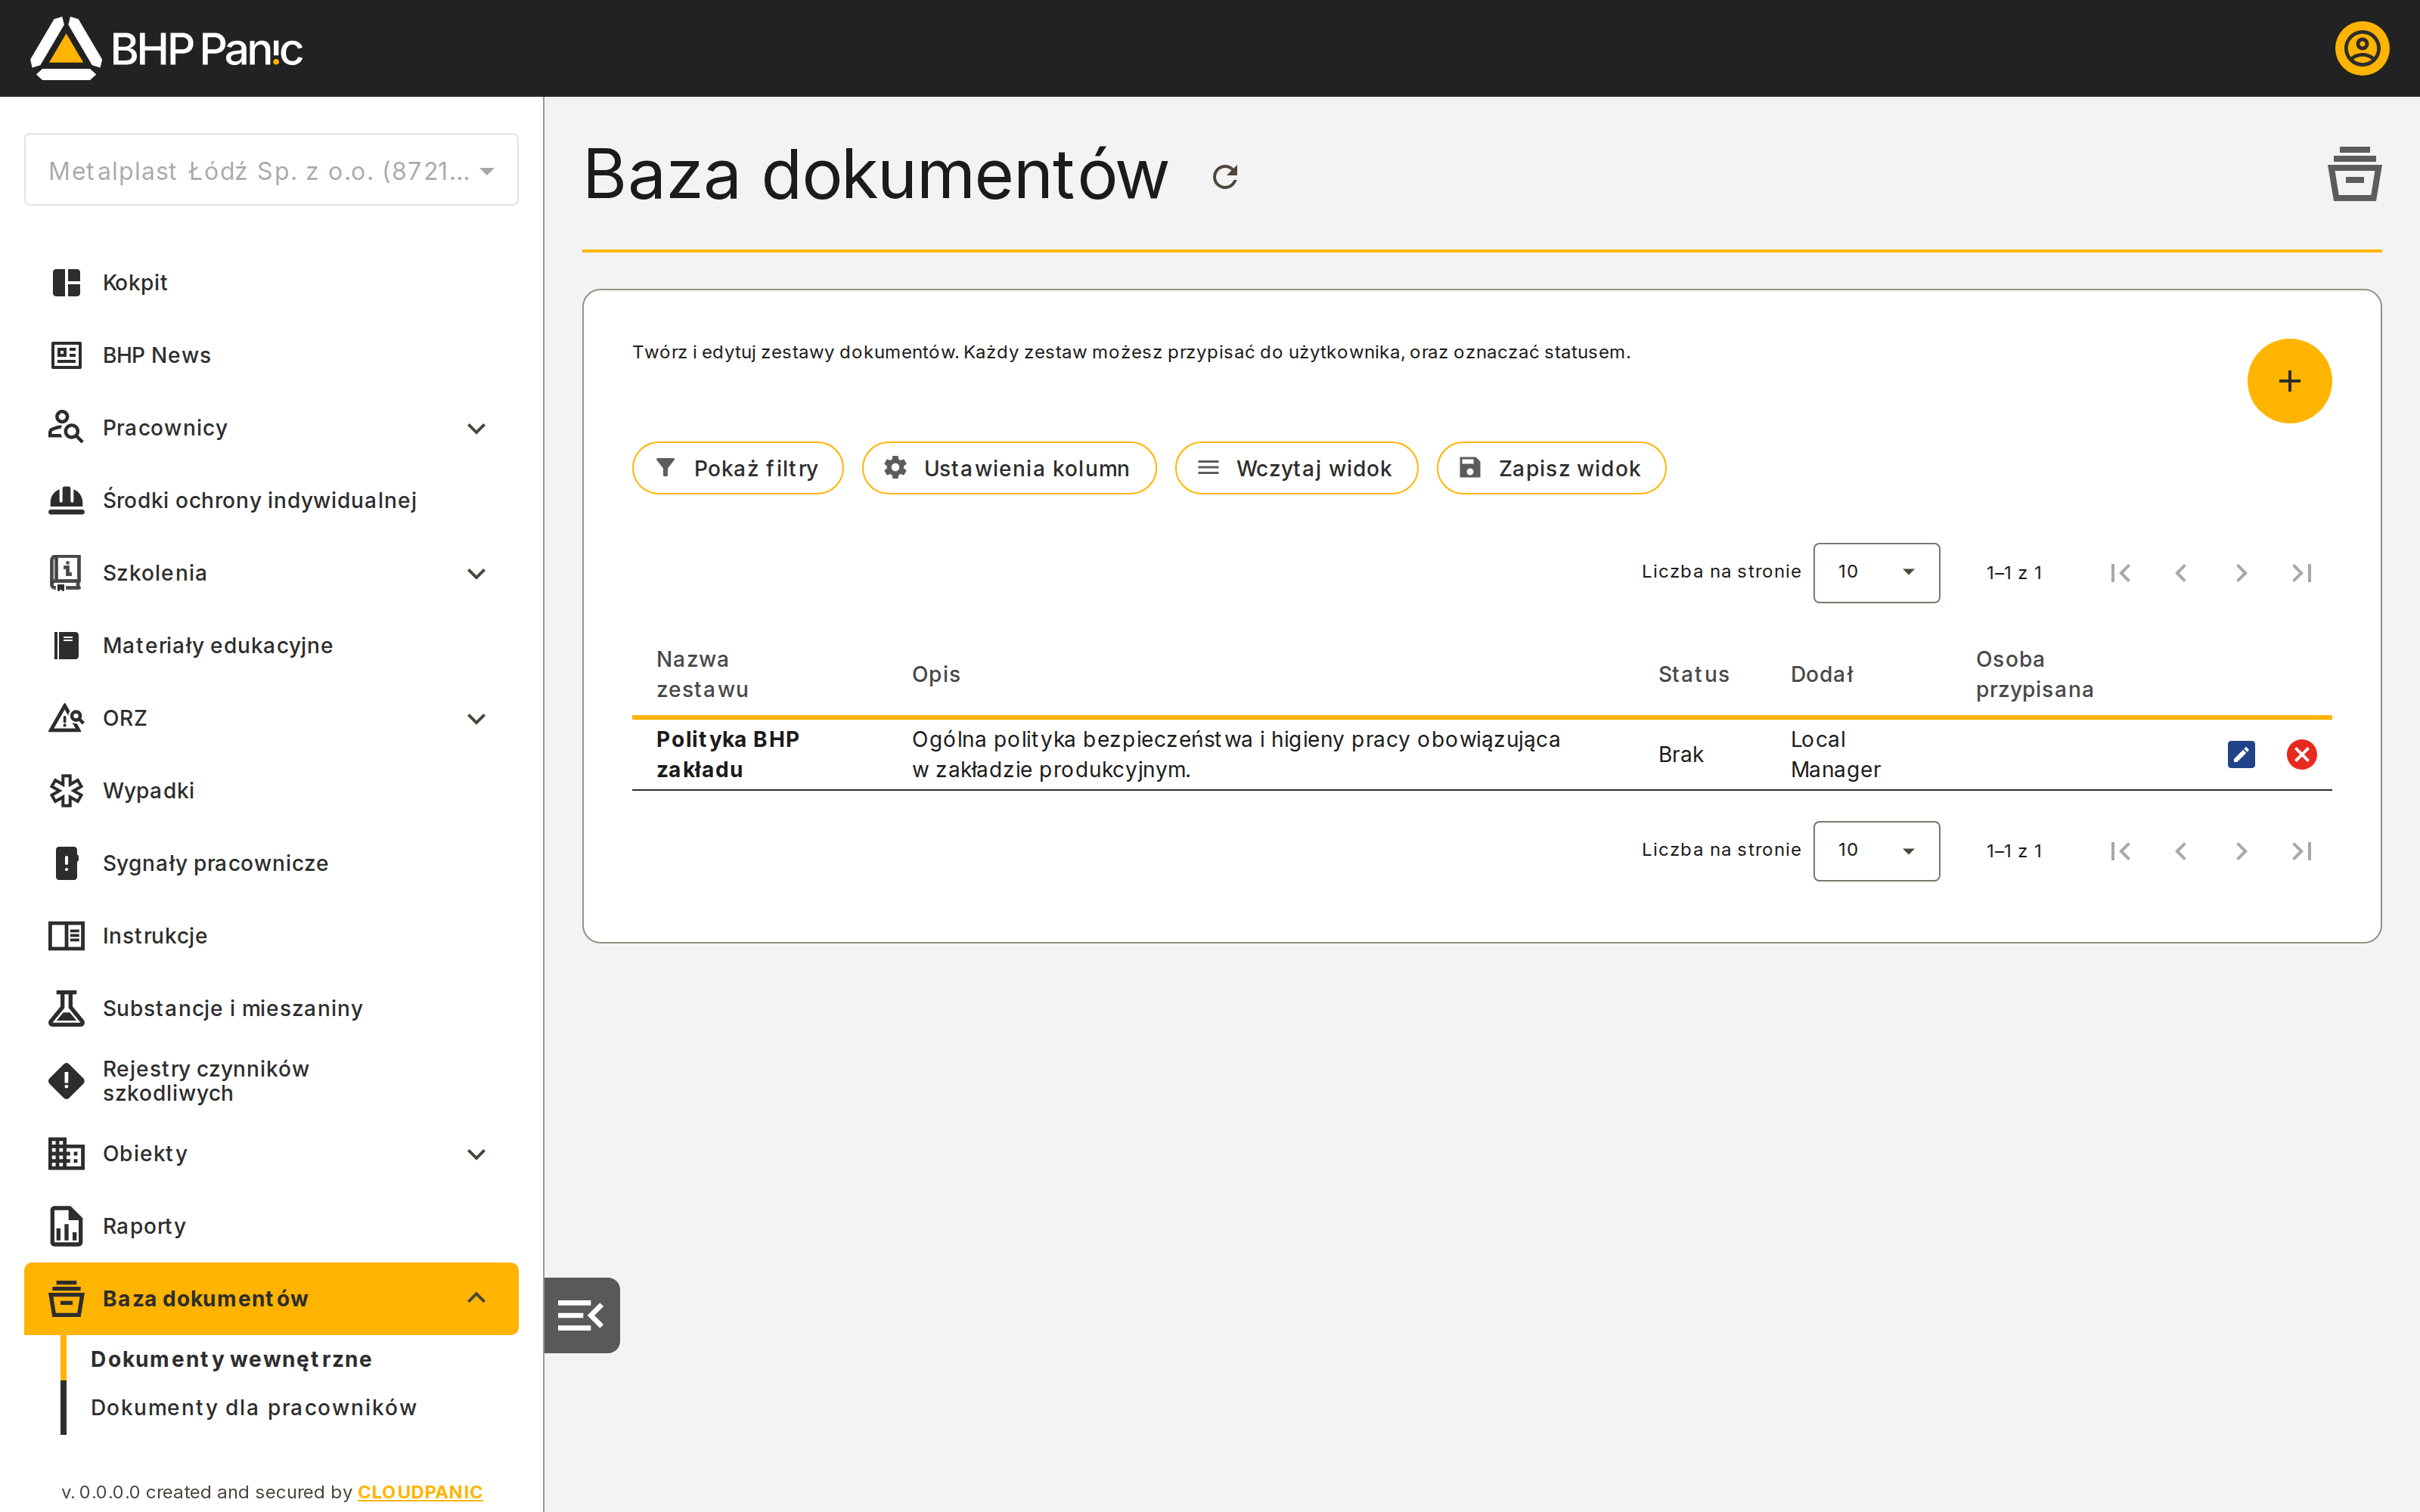The image size is (2420, 1512).
Task: Open bottom Liczba na stronie dropdown
Action: (1876, 851)
